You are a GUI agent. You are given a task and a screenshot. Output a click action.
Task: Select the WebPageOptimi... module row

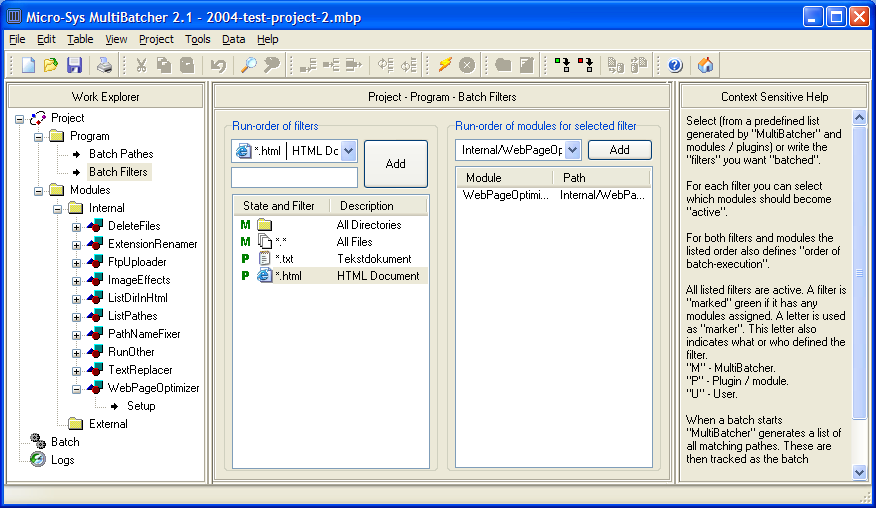(554, 195)
